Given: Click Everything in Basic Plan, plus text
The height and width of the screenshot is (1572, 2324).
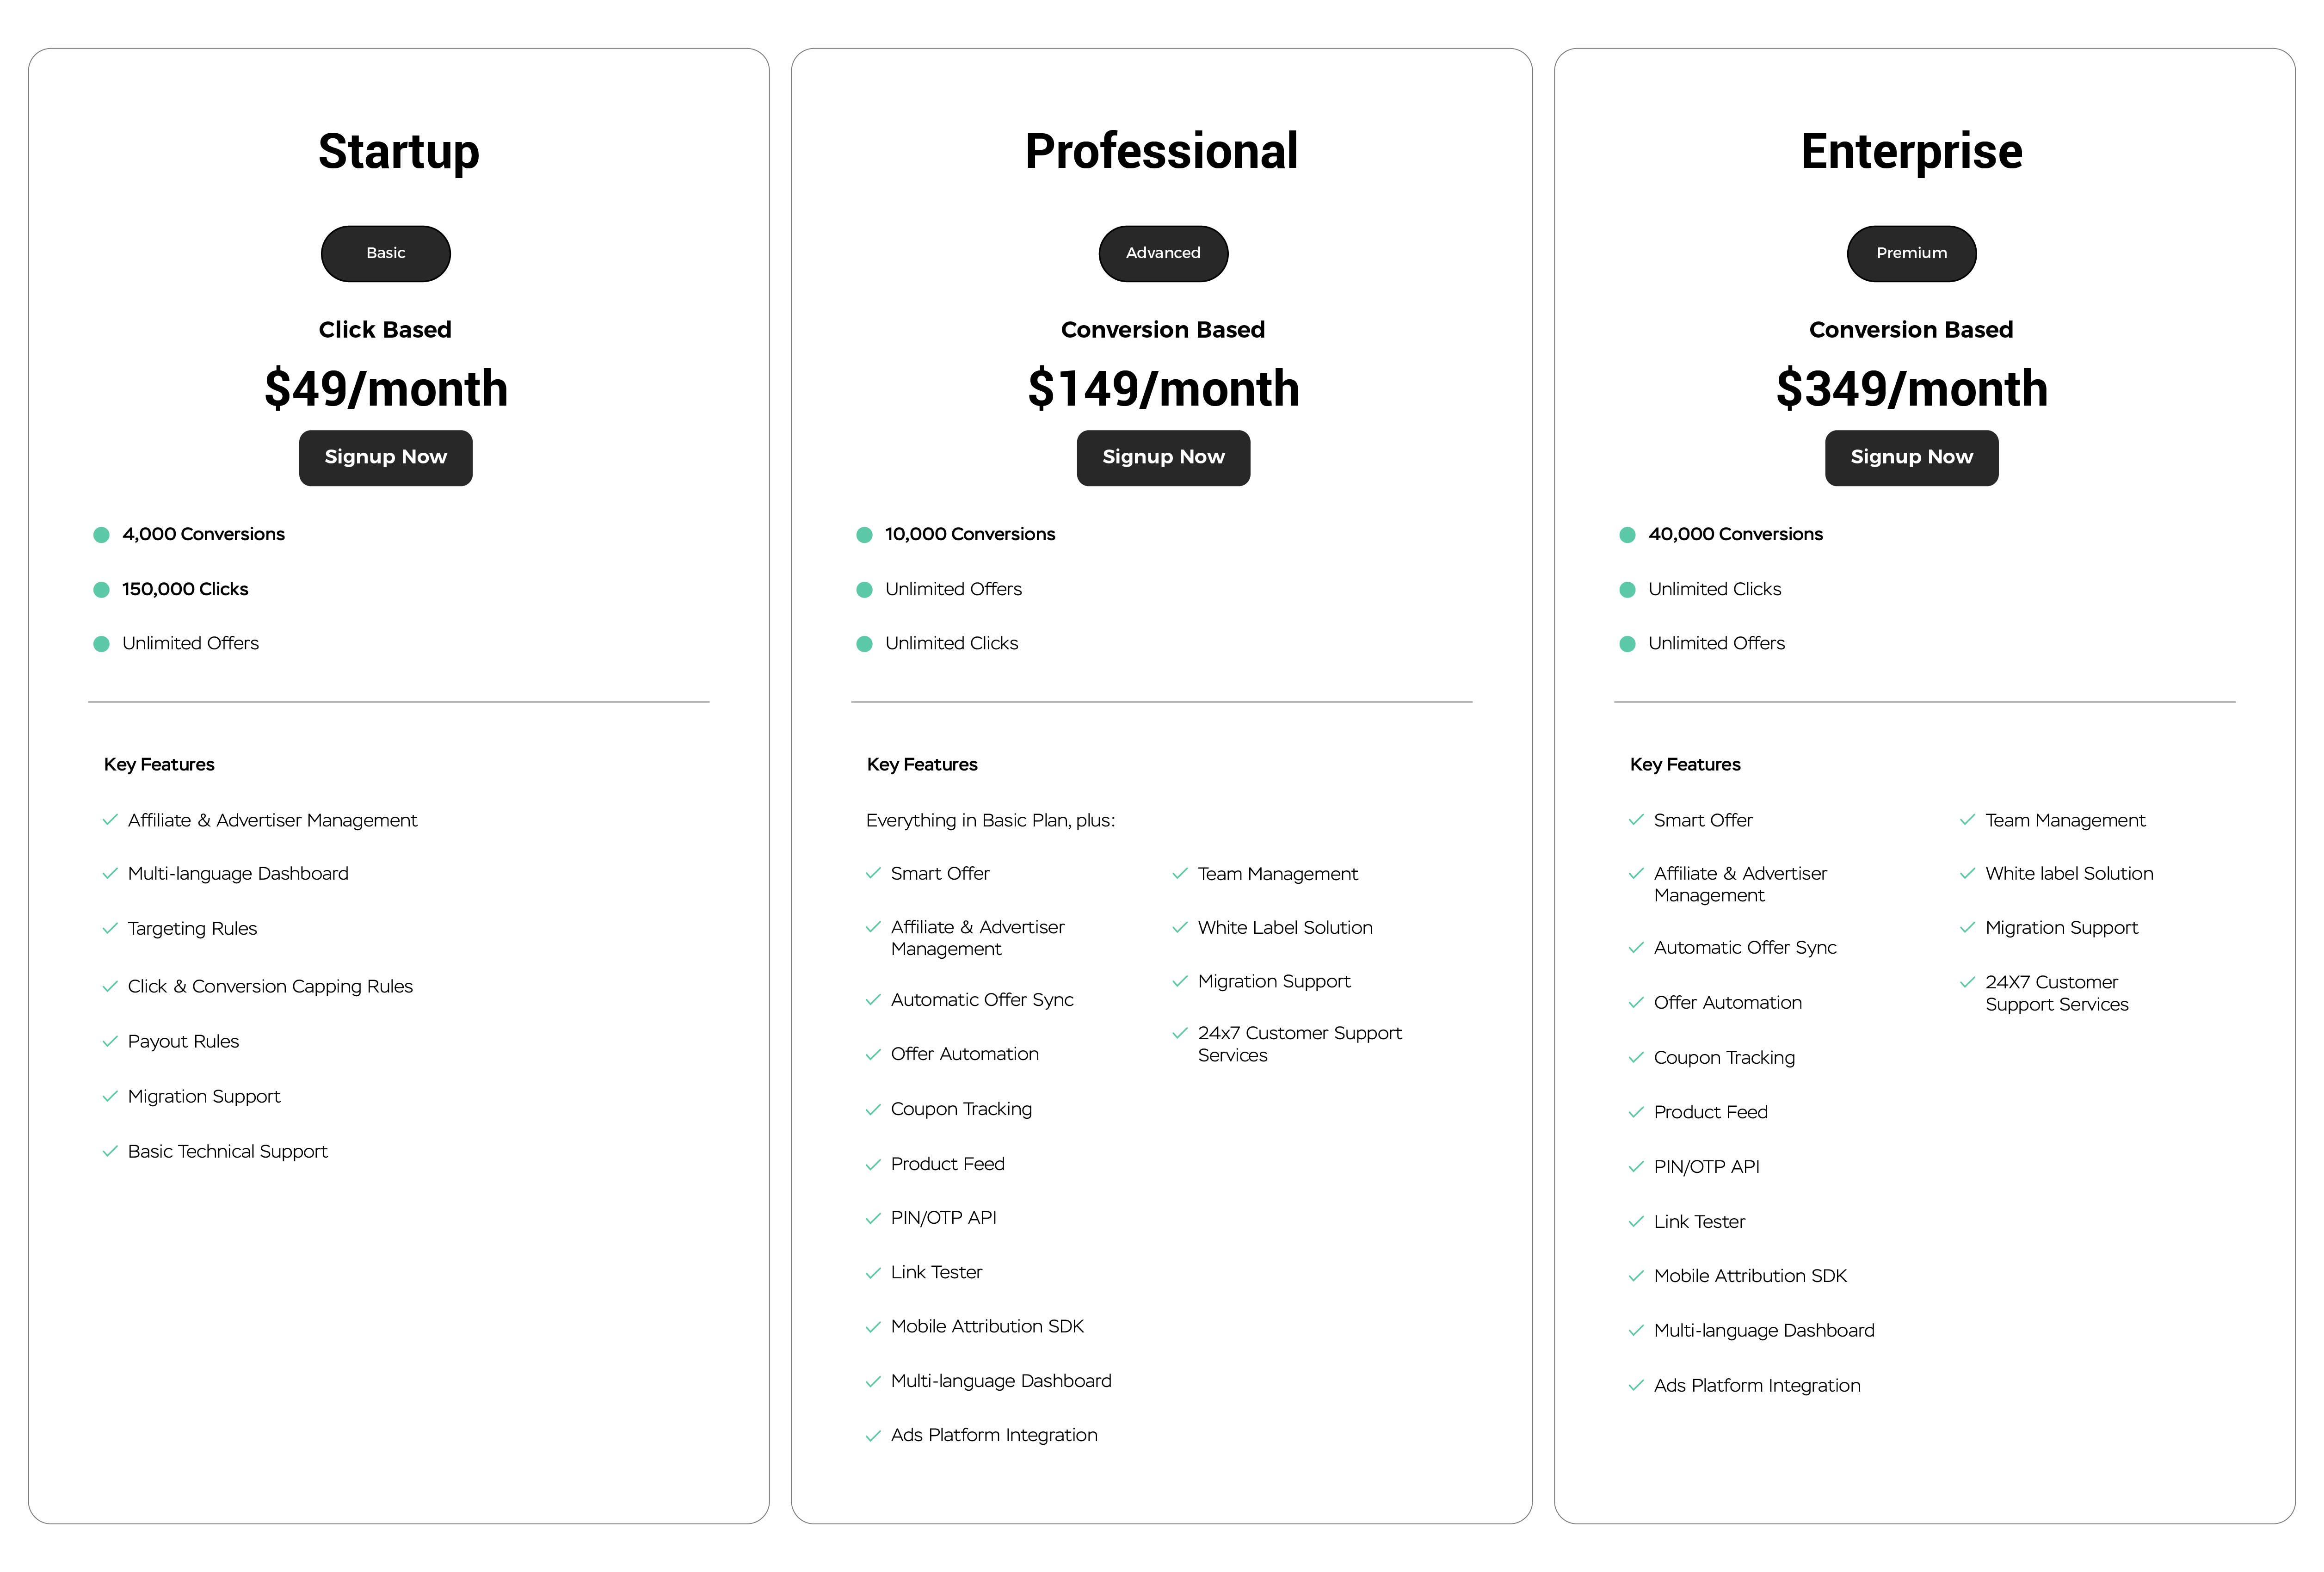Looking at the screenshot, I should [x=990, y=821].
